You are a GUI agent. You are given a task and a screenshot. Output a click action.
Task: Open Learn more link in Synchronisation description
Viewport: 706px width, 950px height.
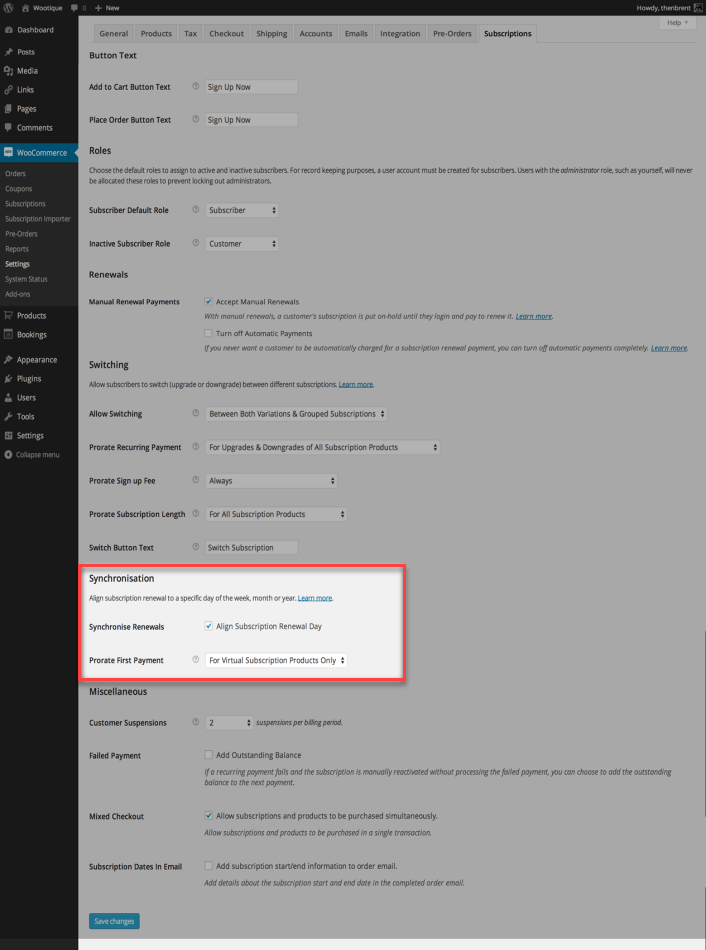click(315, 598)
